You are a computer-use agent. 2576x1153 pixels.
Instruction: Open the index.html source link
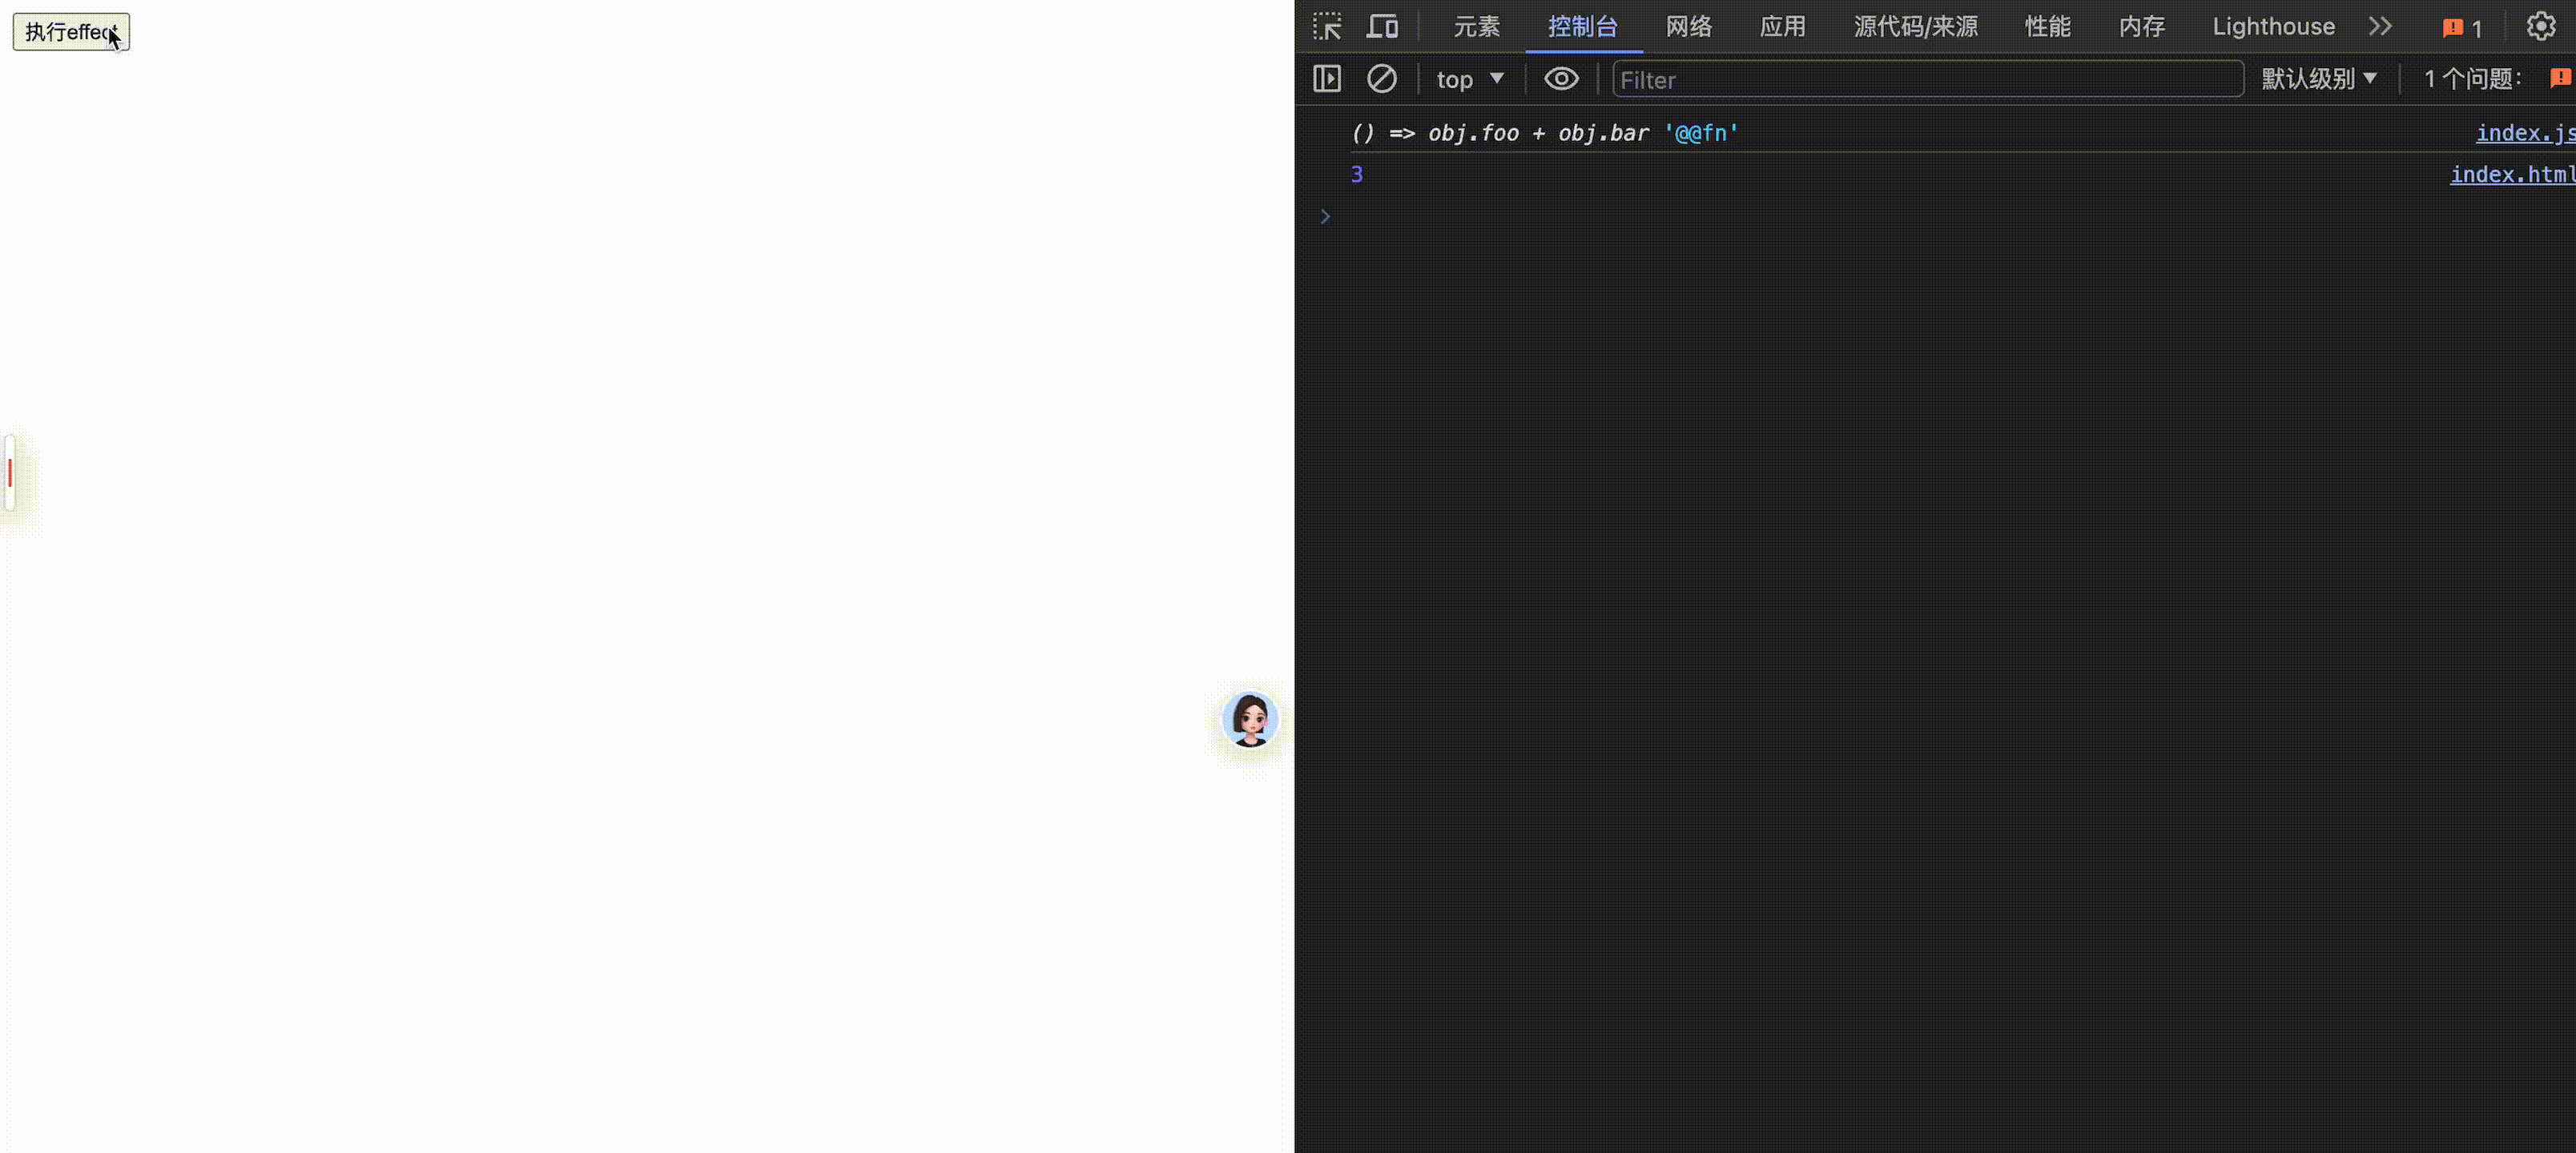click(2512, 174)
